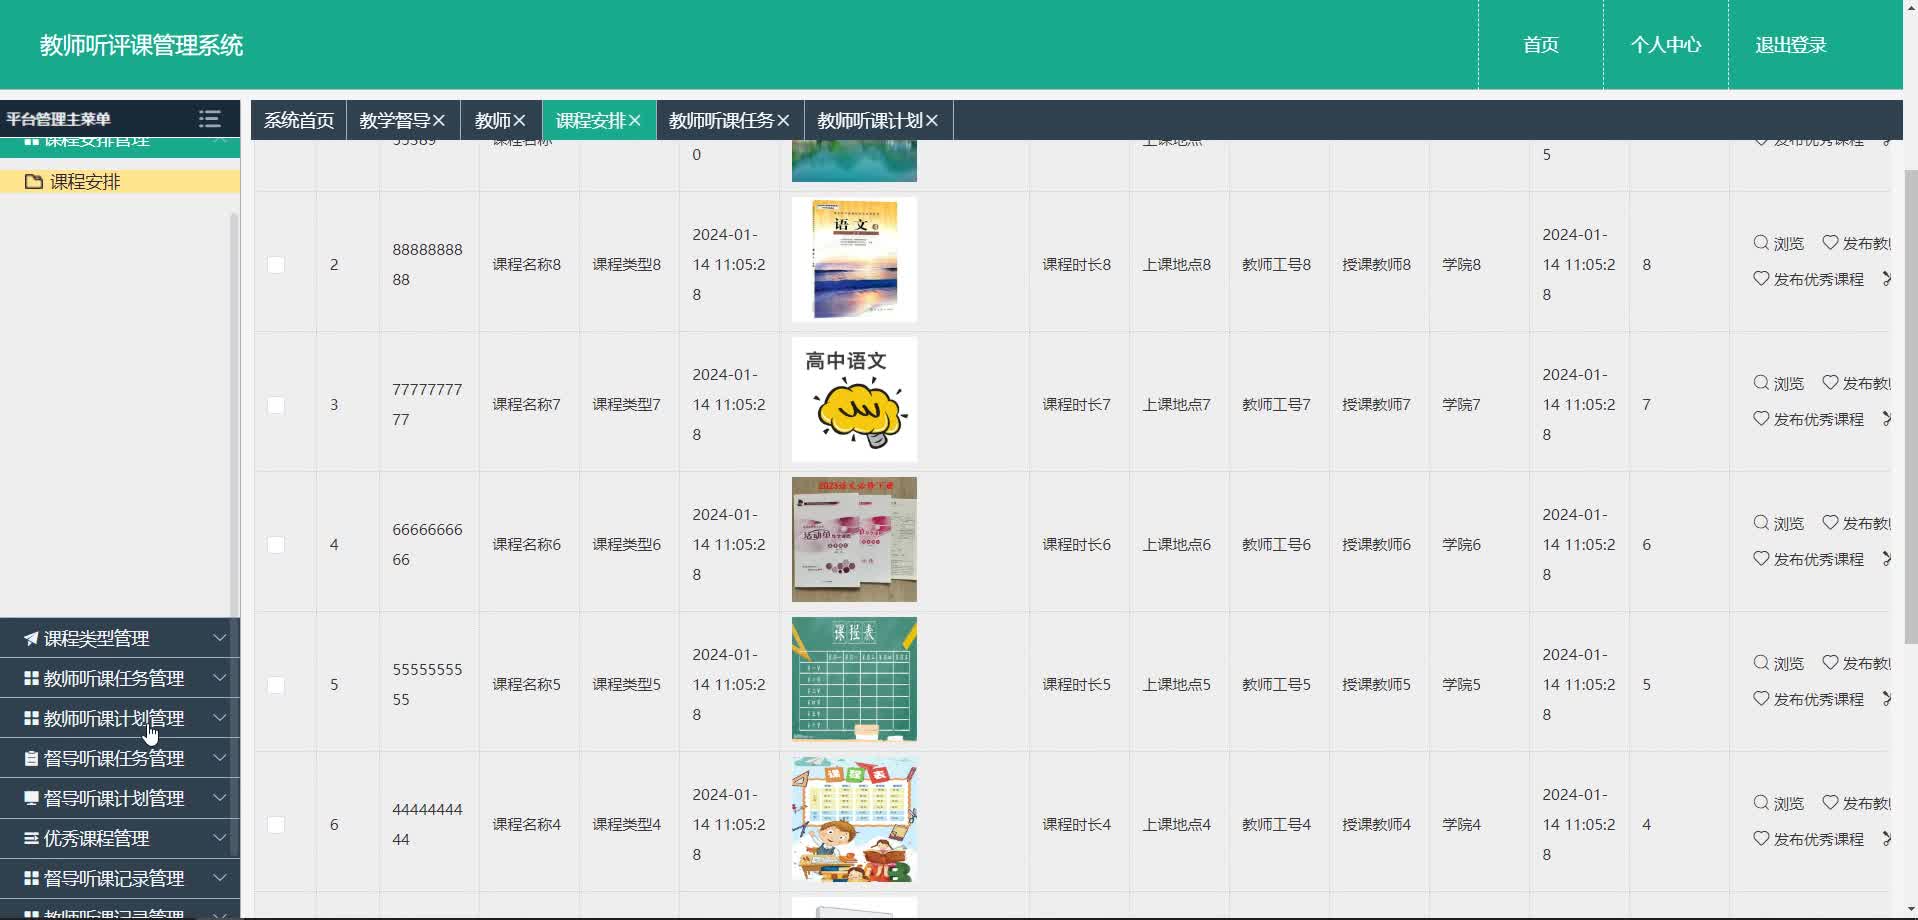Go to 首页 in header
Image resolution: width=1918 pixels, height=920 pixels.
coord(1540,45)
